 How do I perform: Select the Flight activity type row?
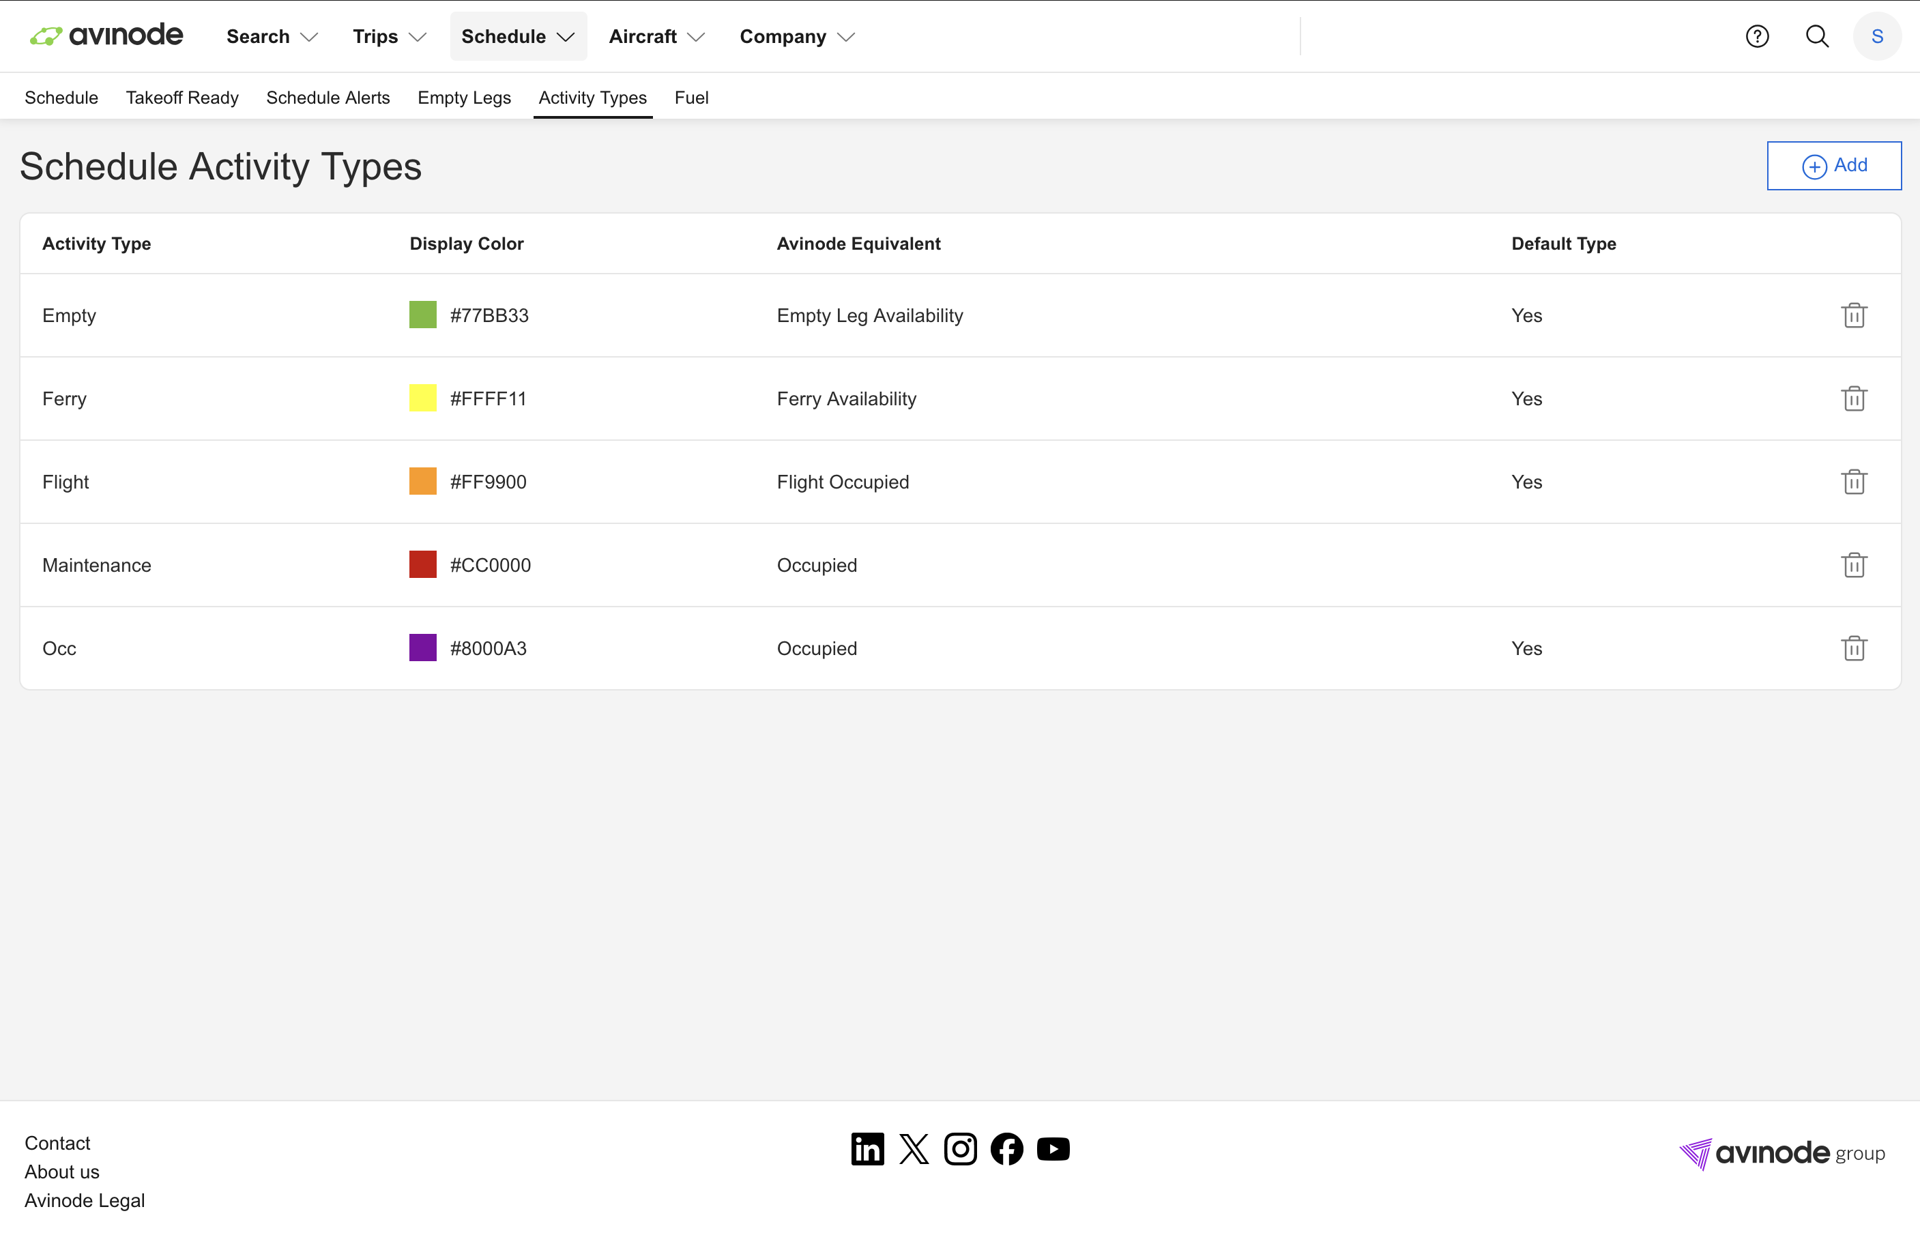pos(66,482)
